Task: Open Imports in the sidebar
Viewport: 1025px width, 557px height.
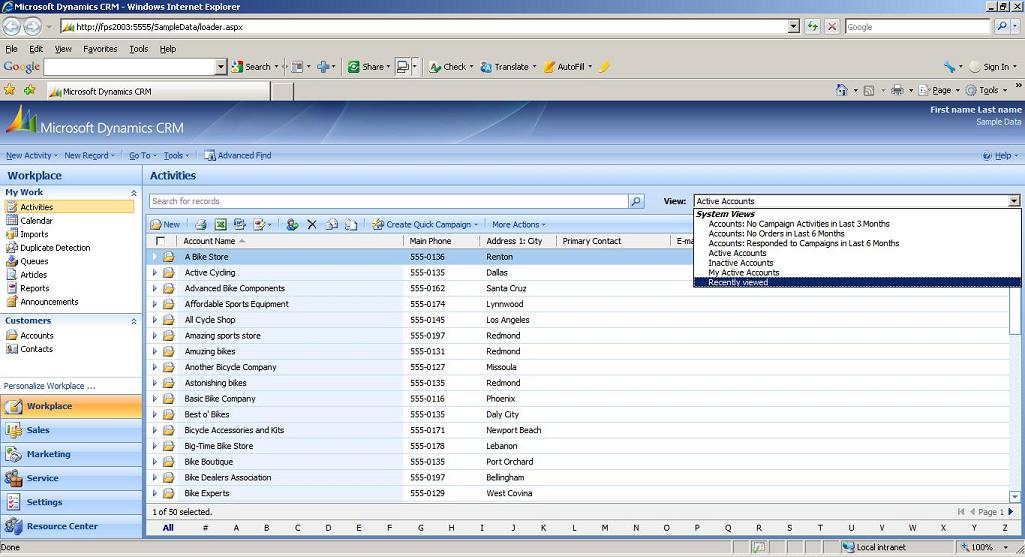Action: coord(34,234)
